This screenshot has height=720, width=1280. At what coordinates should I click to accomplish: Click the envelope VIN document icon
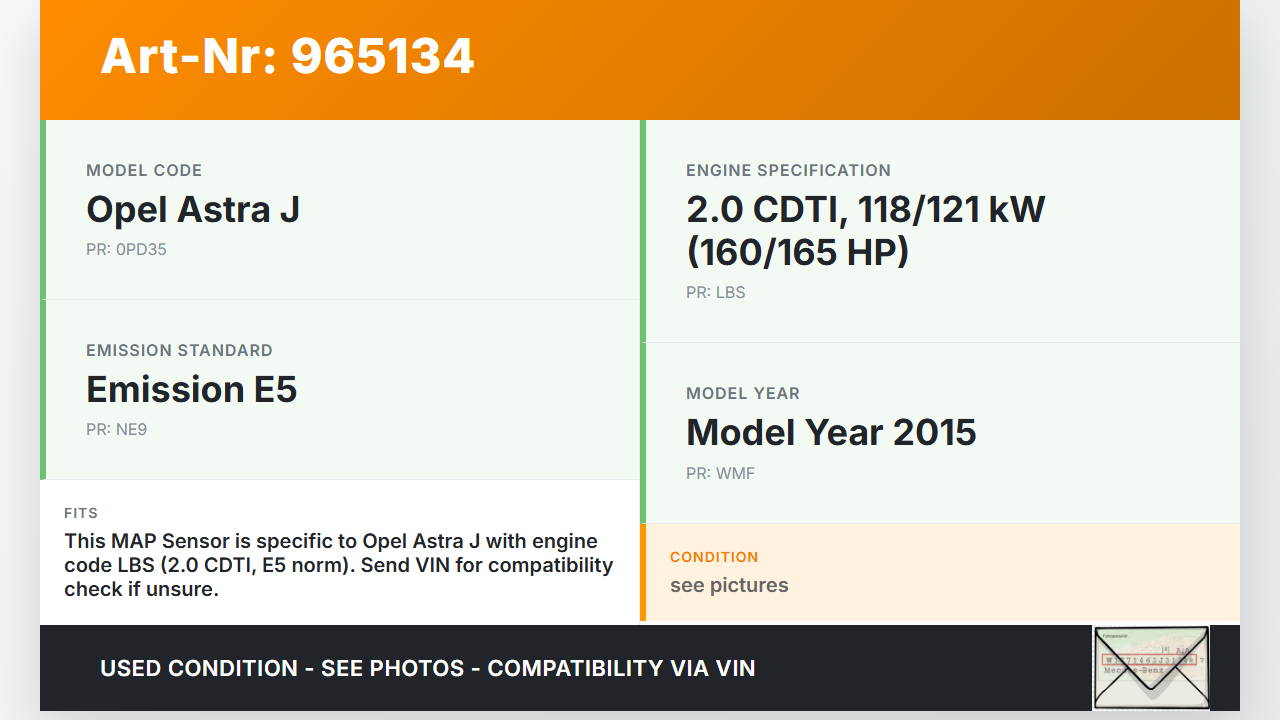click(x=1150, y=667)
